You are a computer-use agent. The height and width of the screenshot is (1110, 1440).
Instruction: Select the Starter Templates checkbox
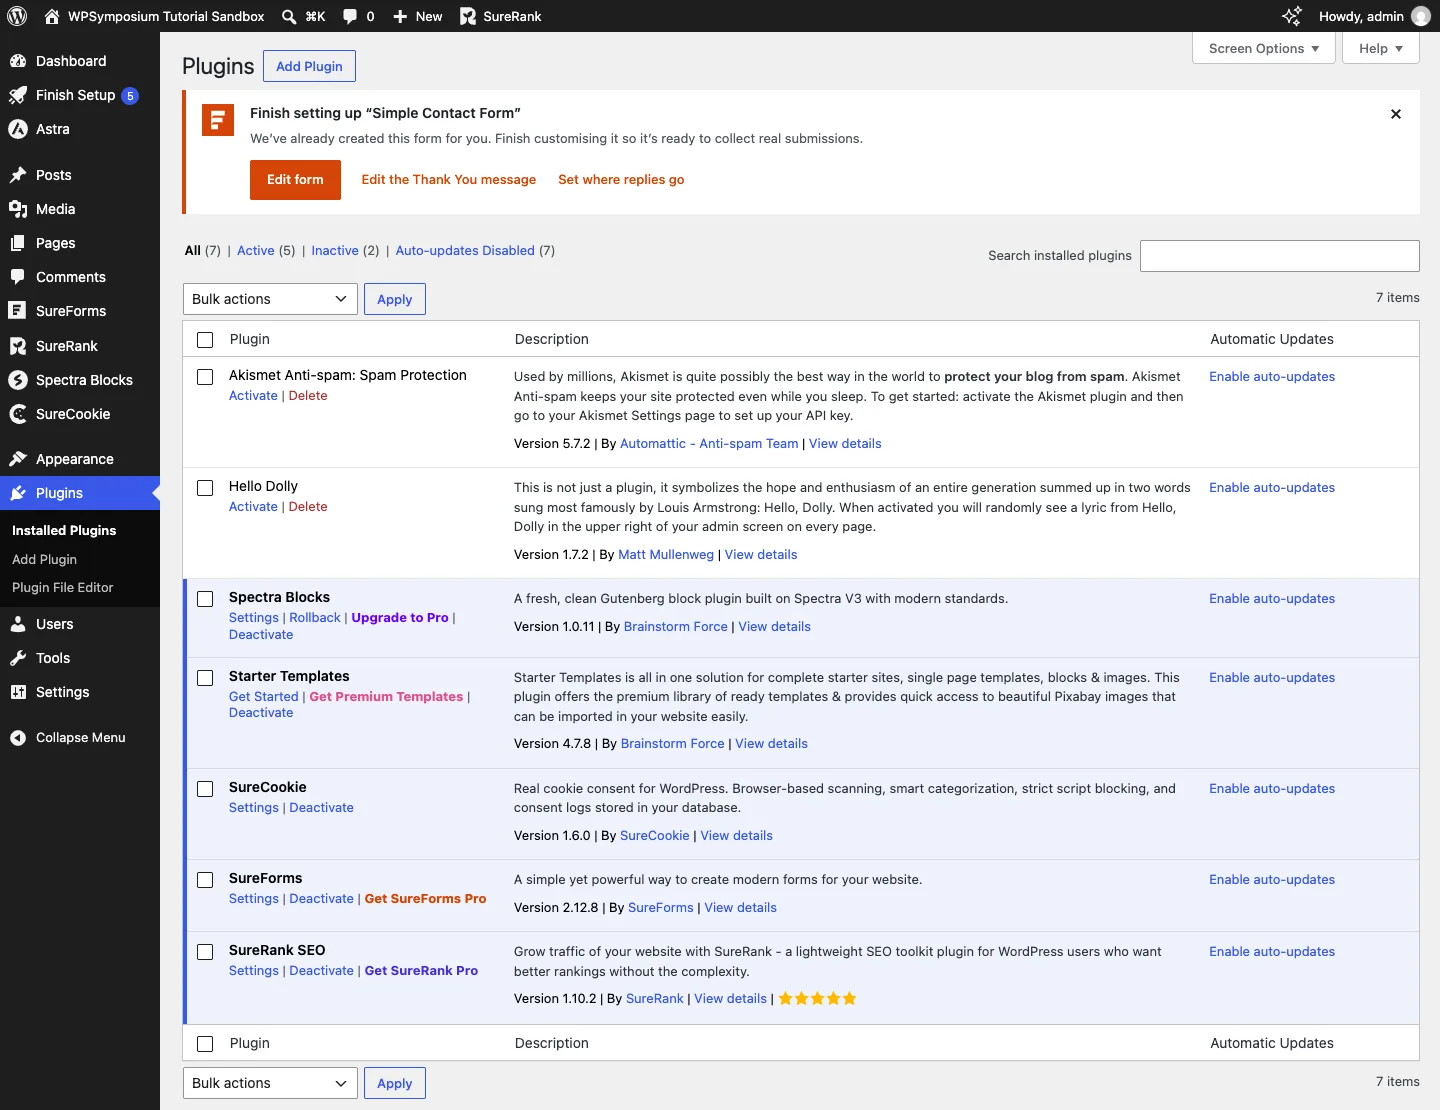(205, 678)
